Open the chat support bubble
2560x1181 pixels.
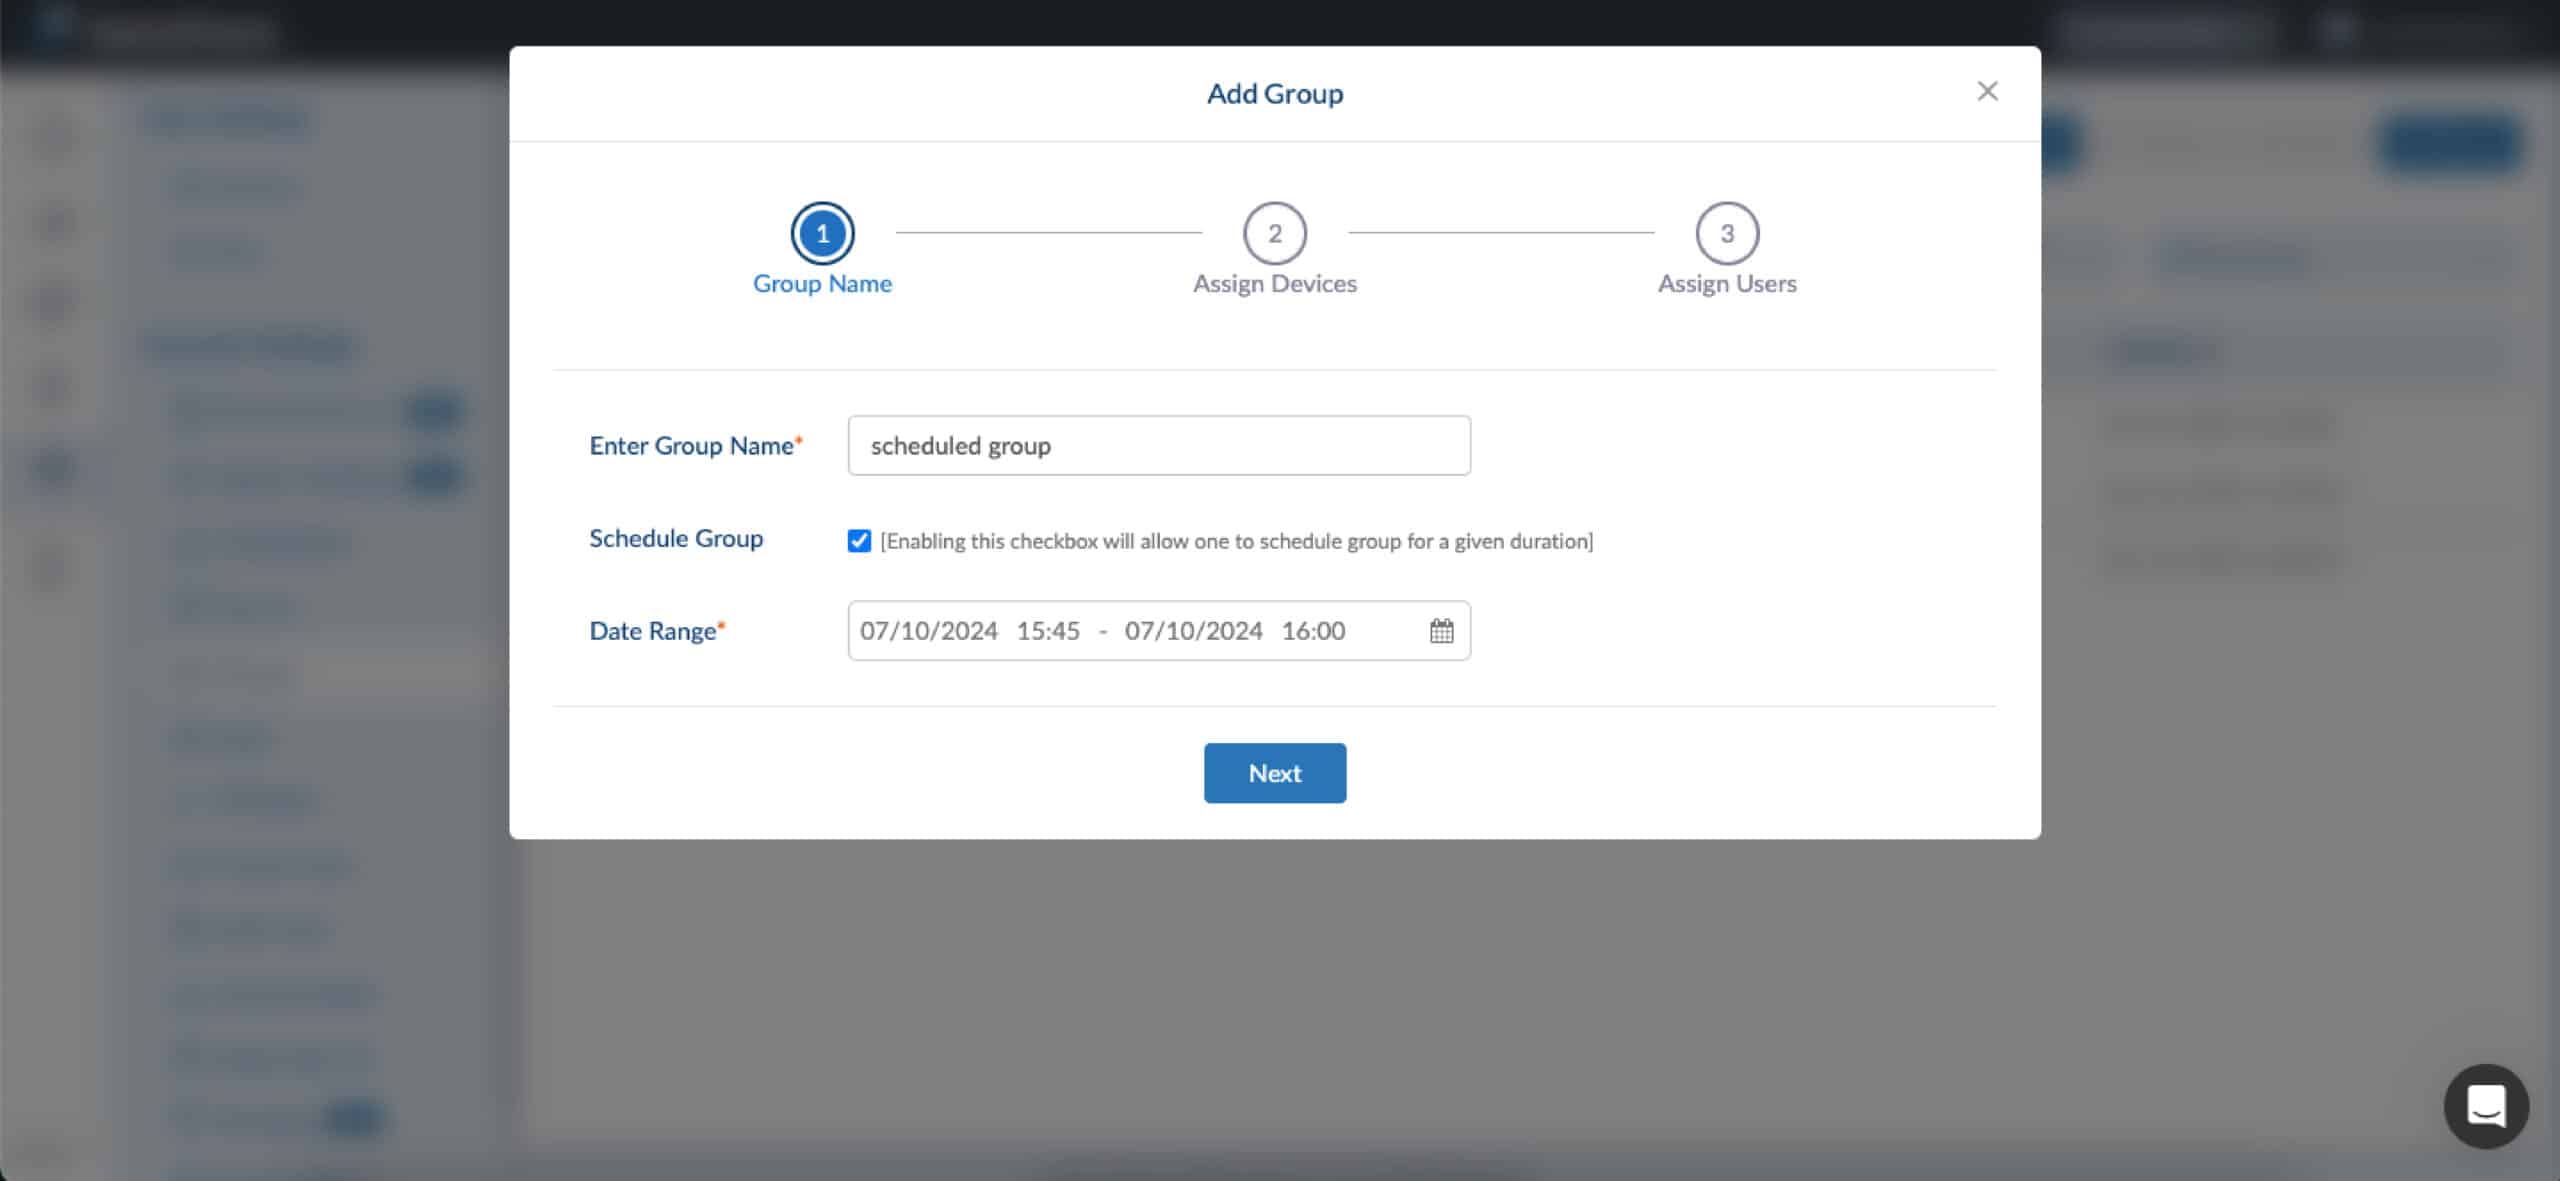(x=2486, y=1106)
